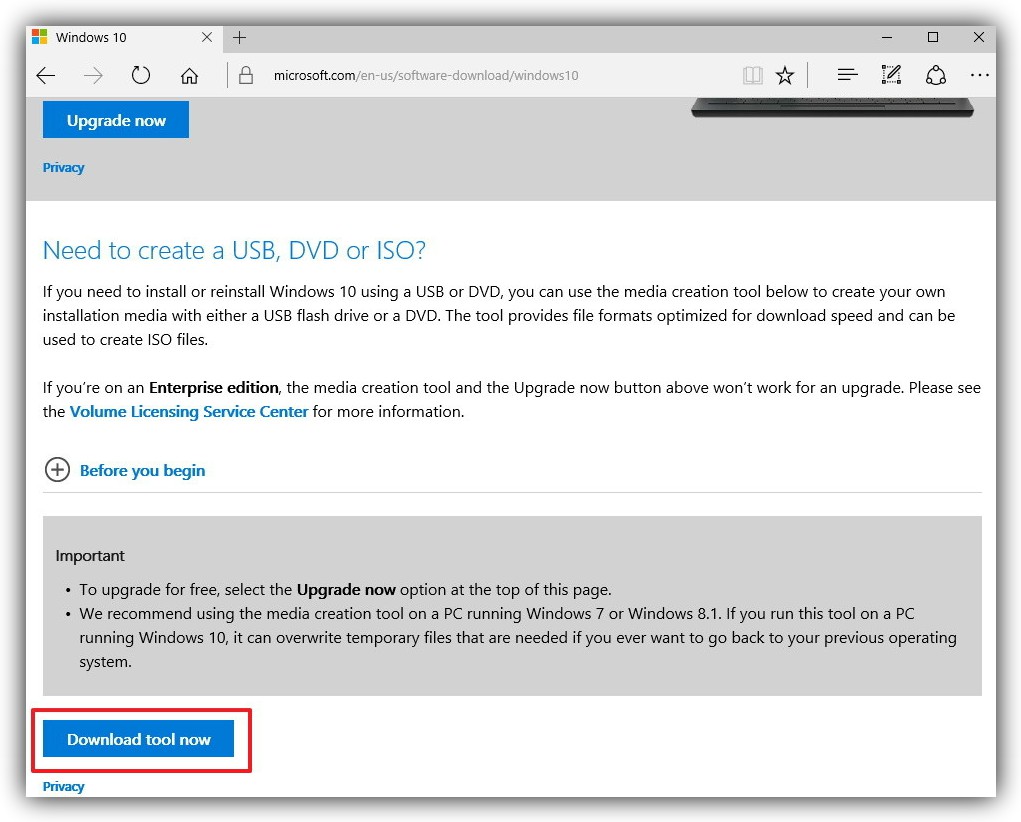Open Privacy link under Upgrade now
This screenshot has height=822, width=1021.
coord(63,167)
